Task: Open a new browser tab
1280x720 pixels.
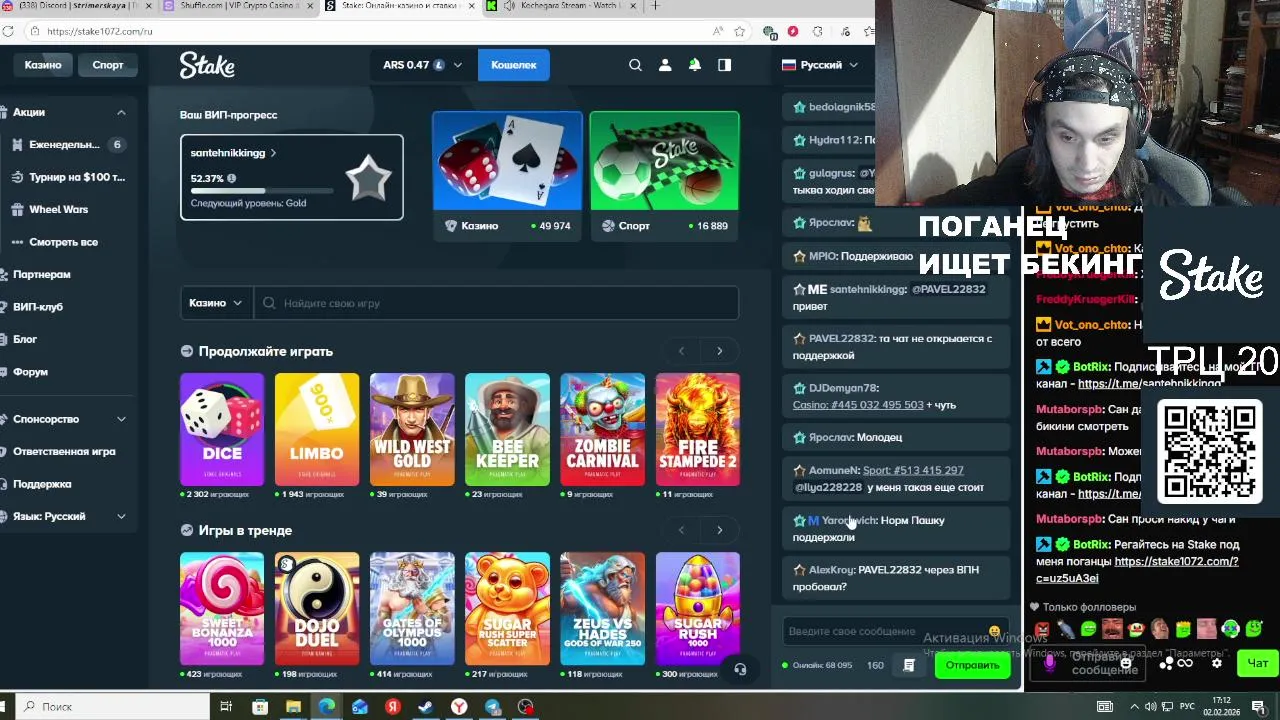Action: click(655, 6)
